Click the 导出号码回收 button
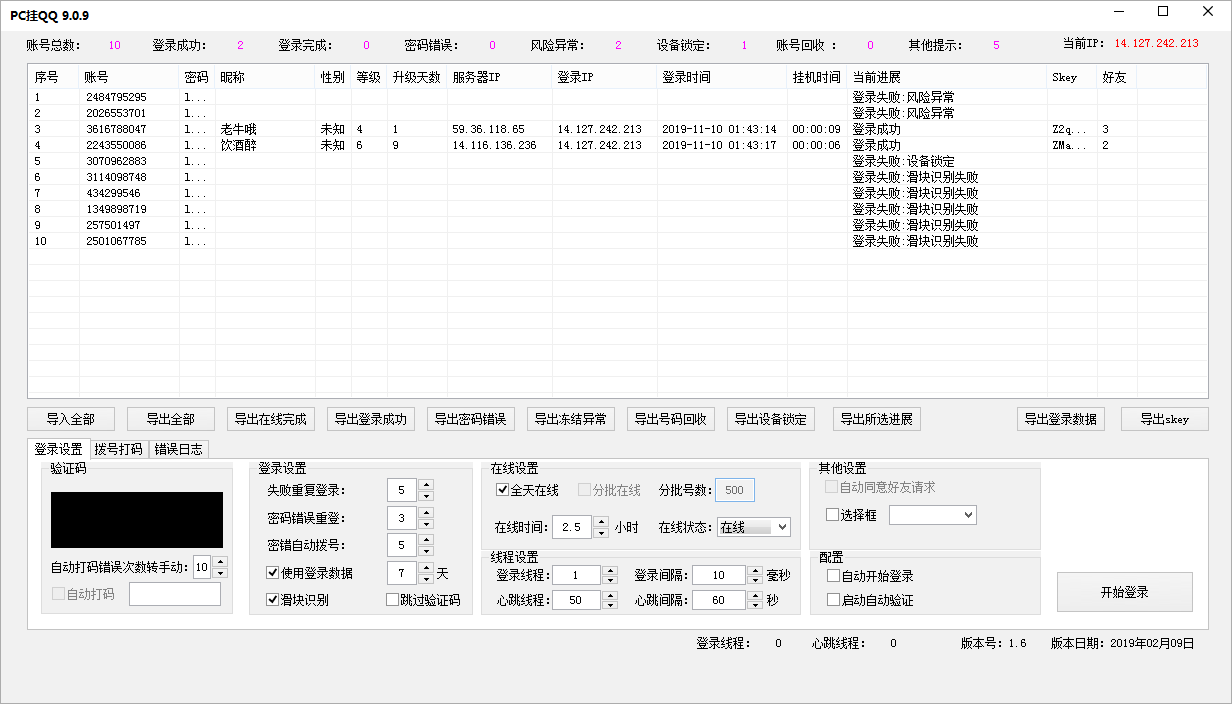Image resolution: width=1232 pixels, height=704 pixels. (x=671, y=419)
